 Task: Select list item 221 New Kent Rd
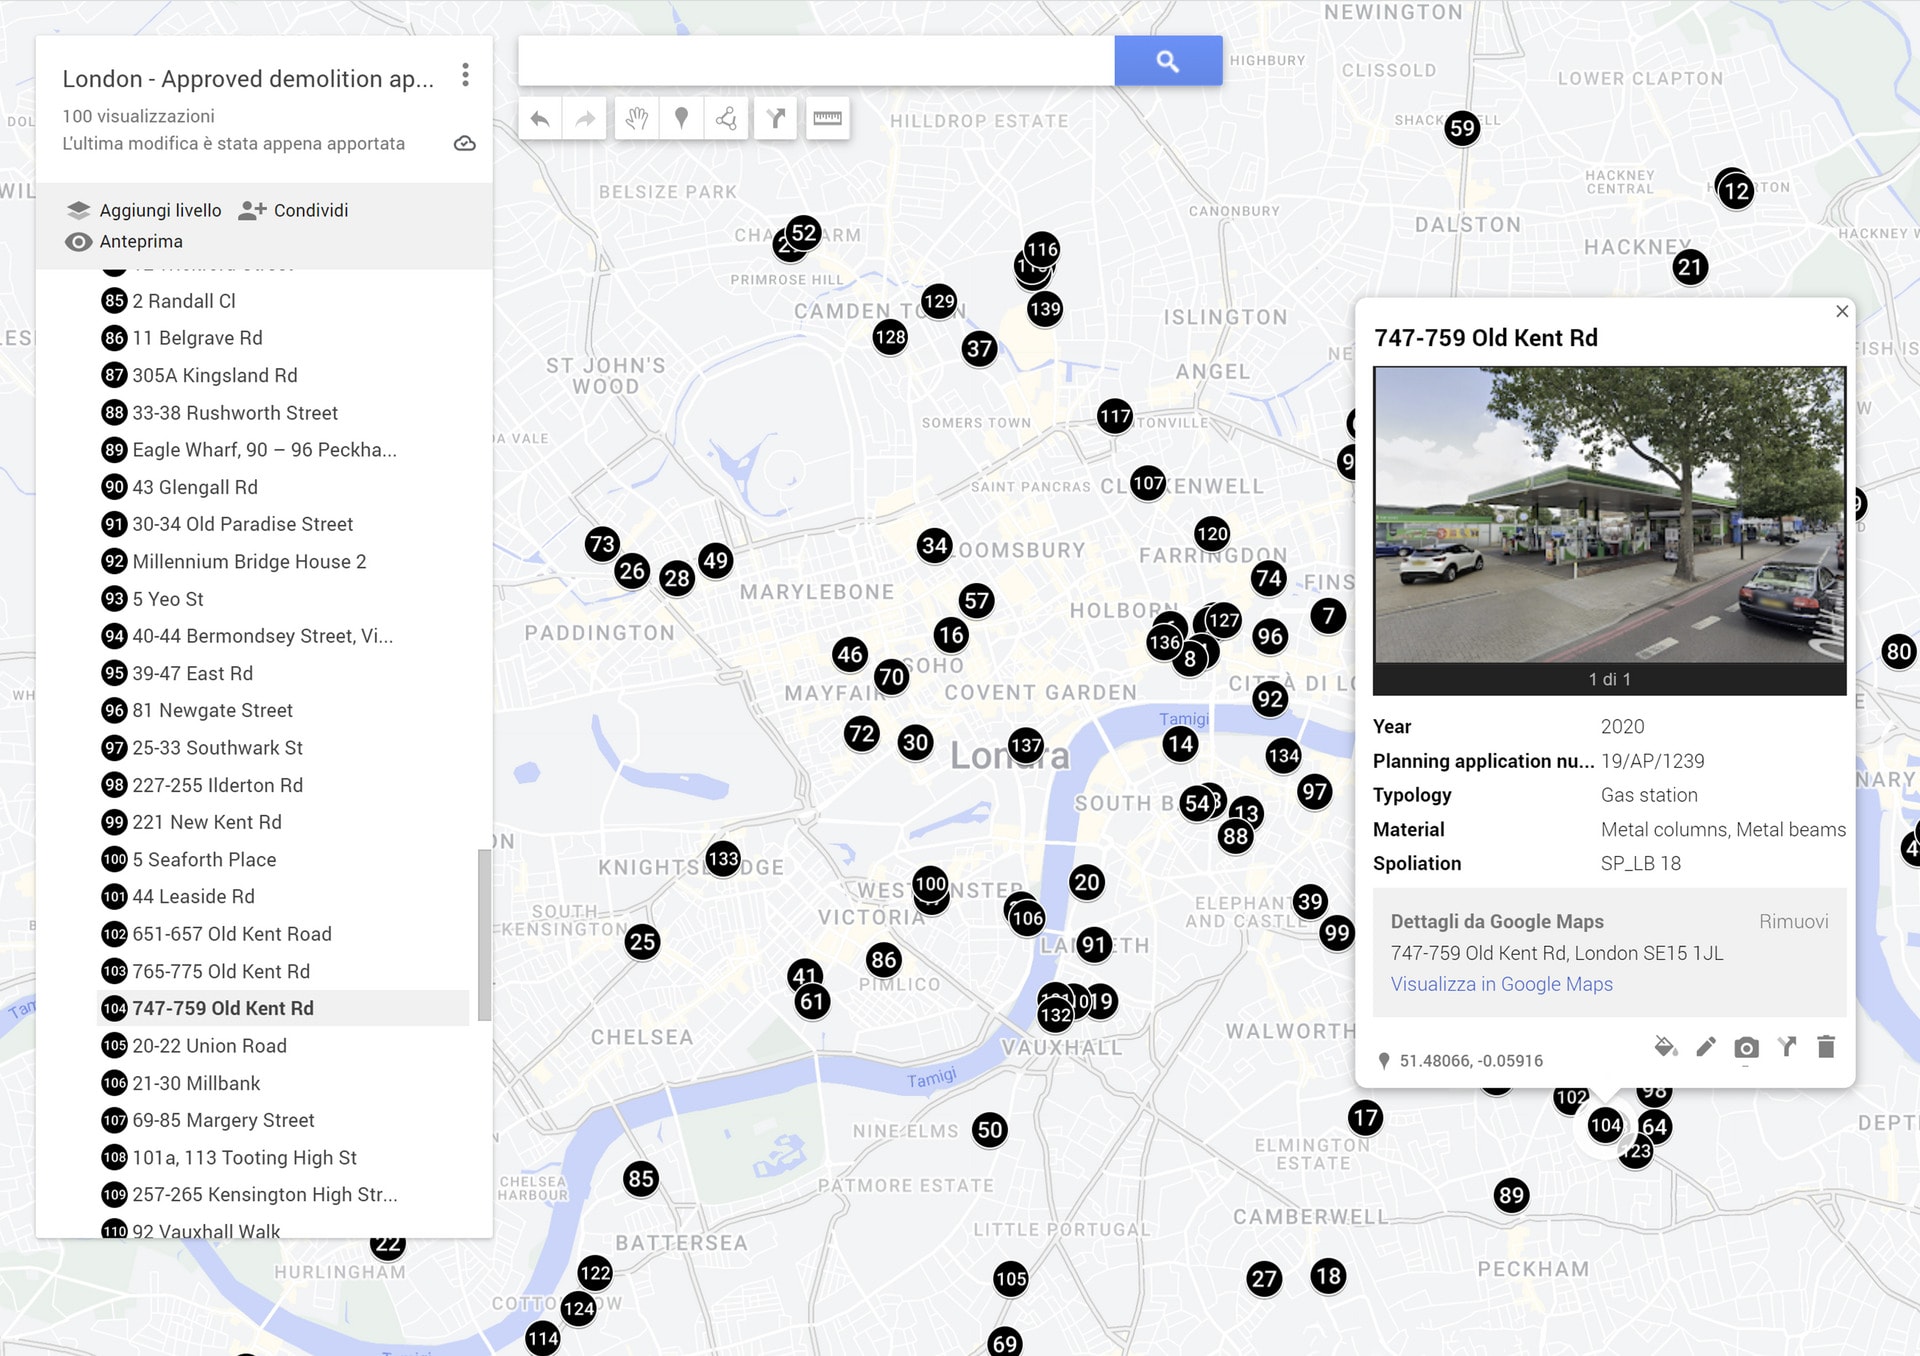[x=283, y=822]
